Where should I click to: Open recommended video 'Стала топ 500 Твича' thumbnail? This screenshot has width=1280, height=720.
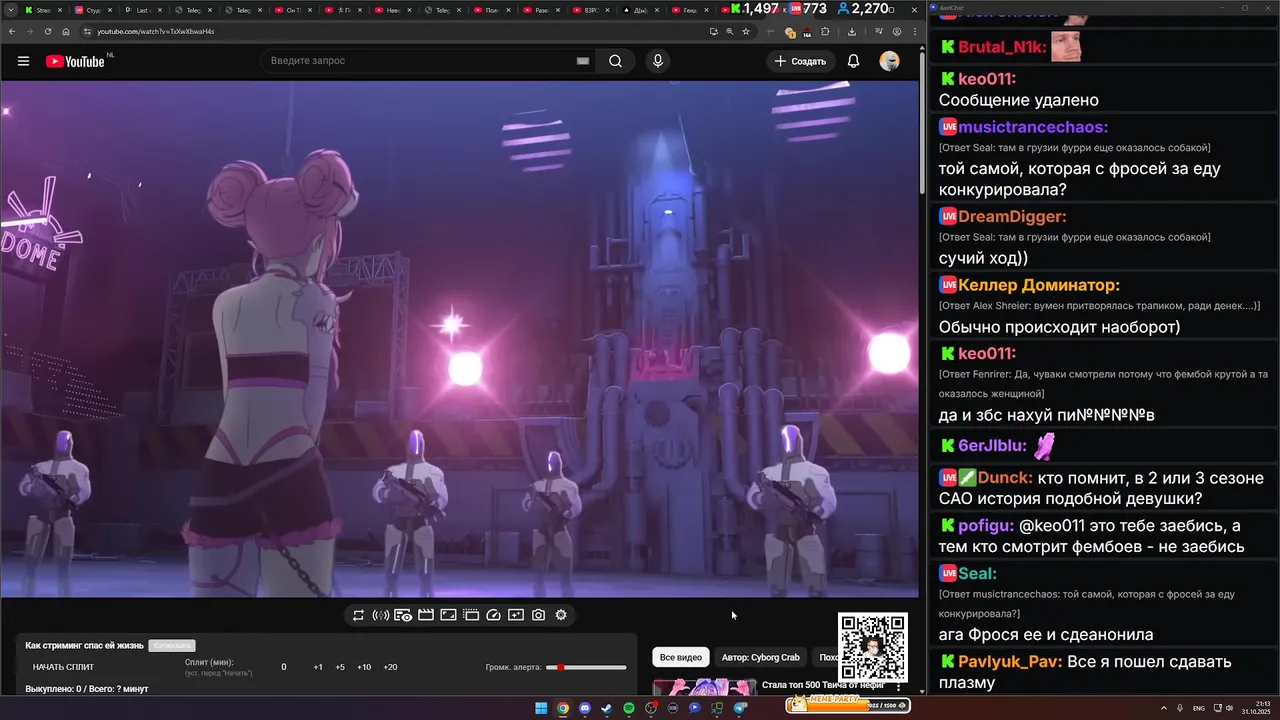[704, 687]
